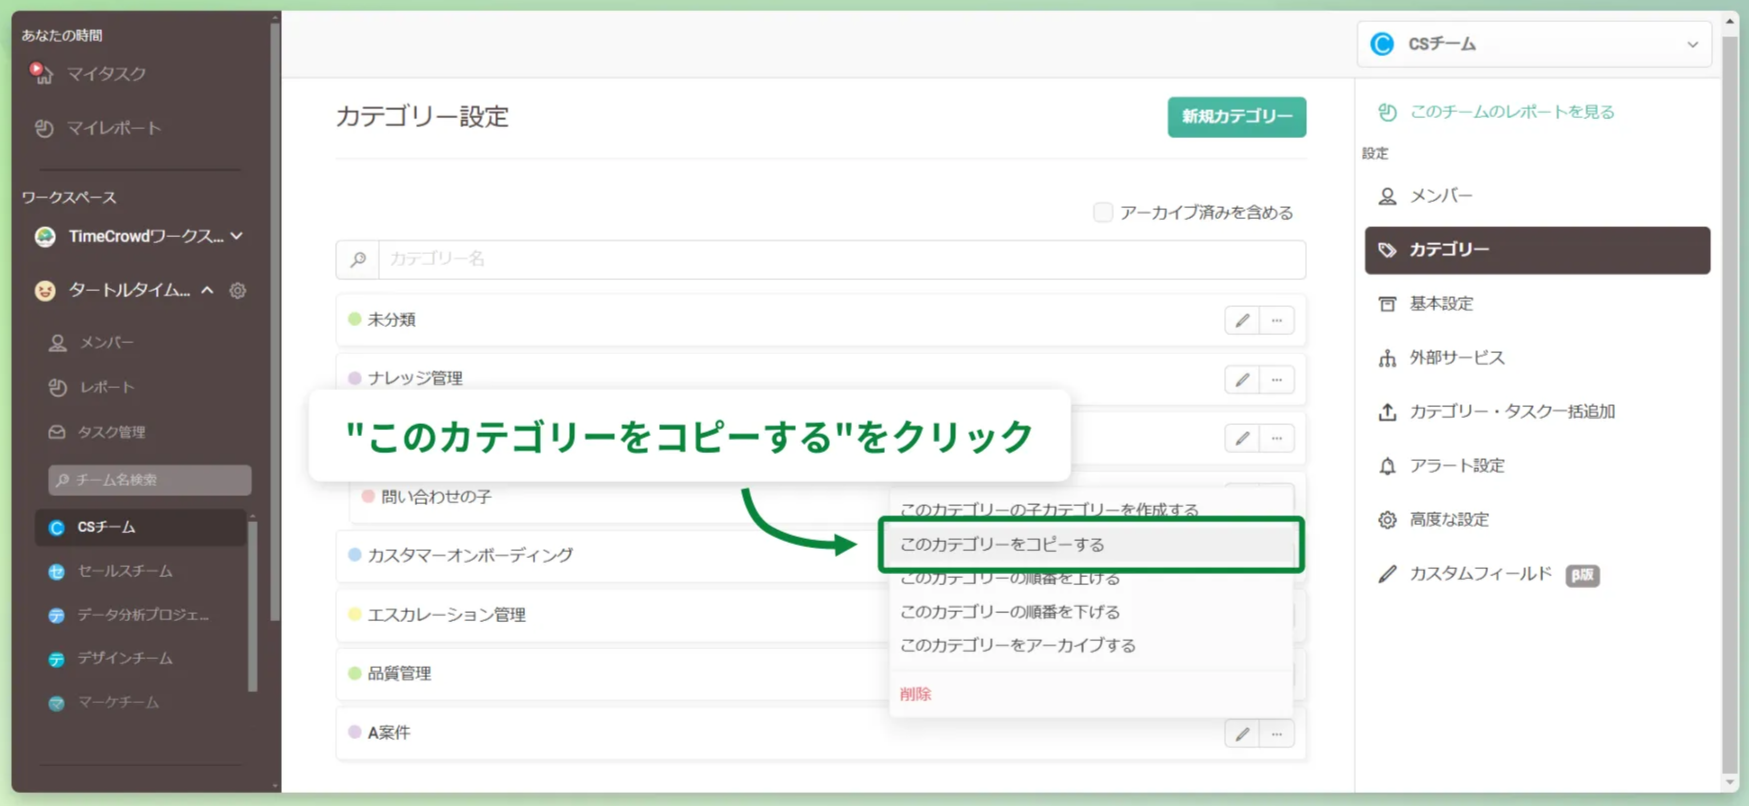Open アラート設定 bell settings
Image resolution: width=1749 pixels, height=806 pixels.
point(1456,466)
